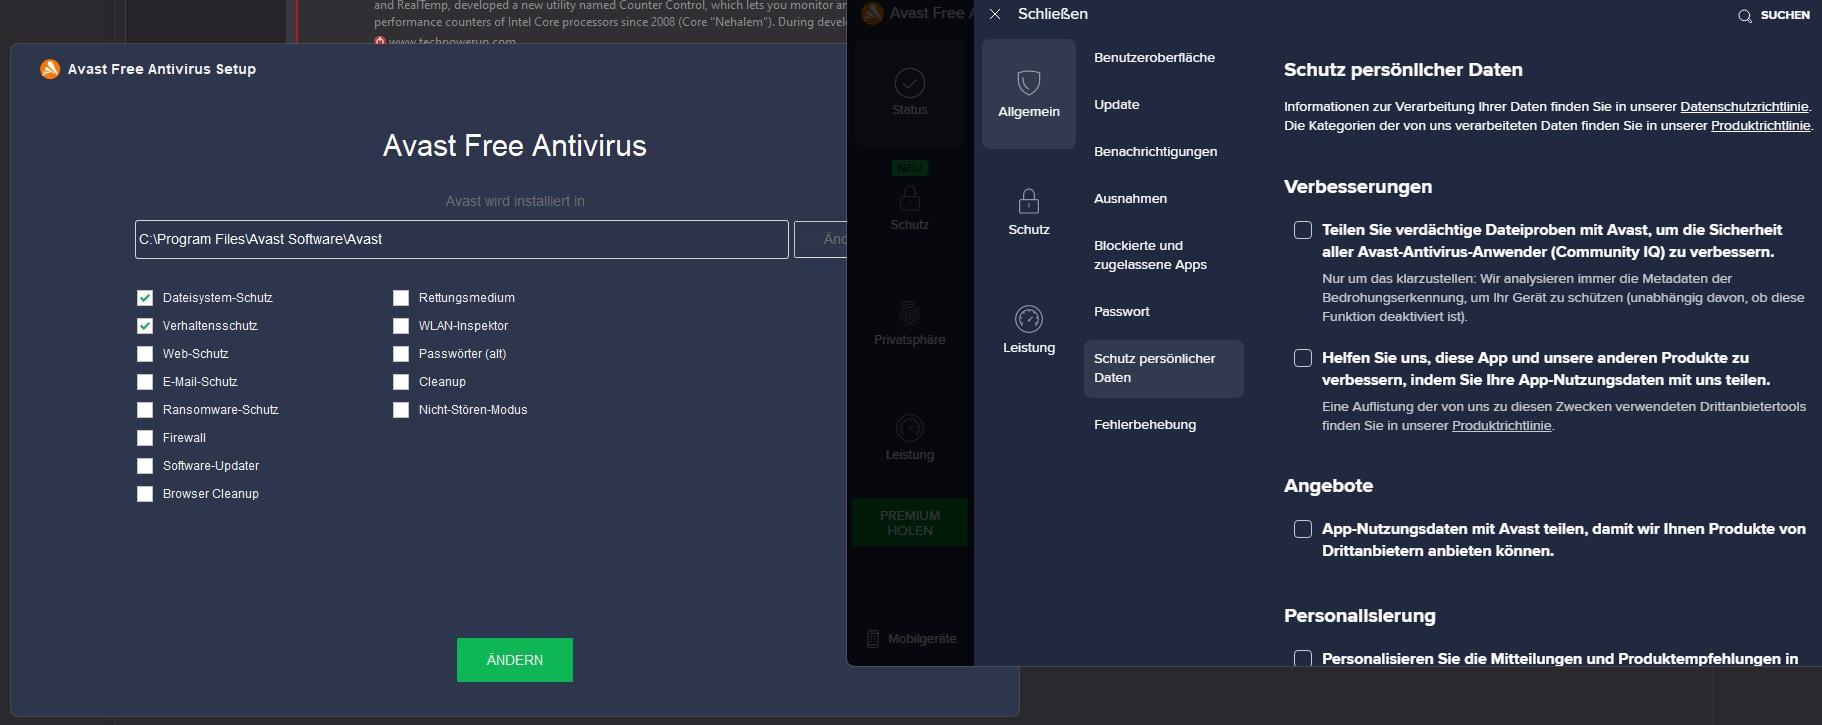1822x725 pixels.
Task: Open the Datenschutzrichtlinie link
Action: tap(1744, 107)
